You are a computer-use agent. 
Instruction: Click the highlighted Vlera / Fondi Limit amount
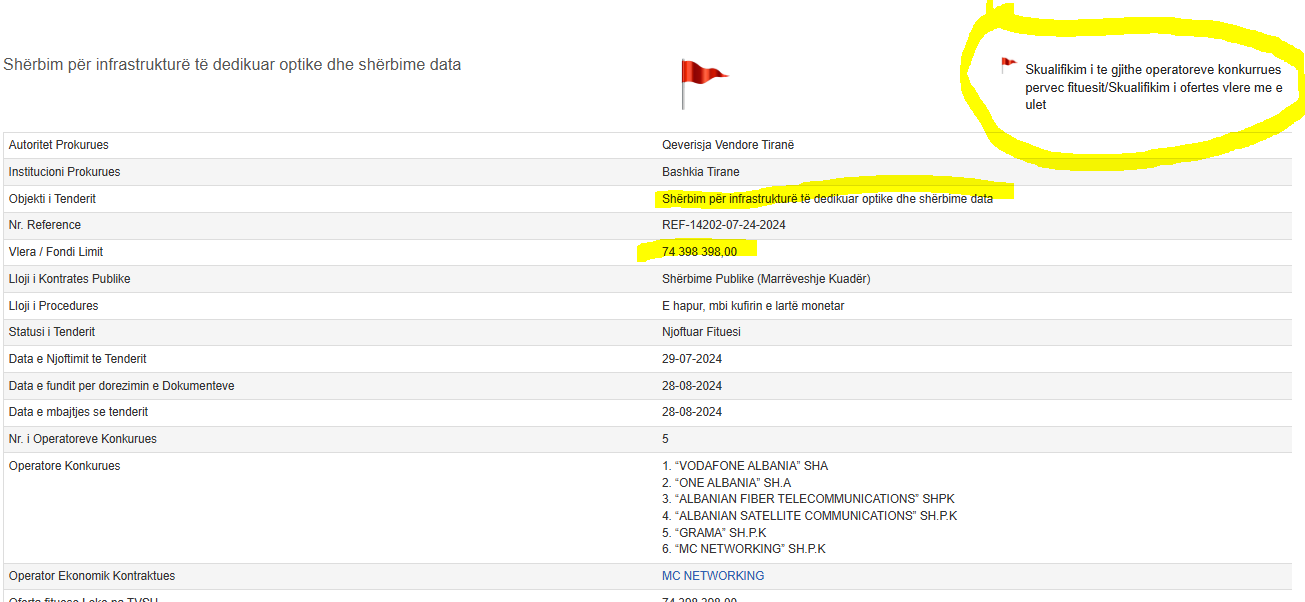click(699, 252)
